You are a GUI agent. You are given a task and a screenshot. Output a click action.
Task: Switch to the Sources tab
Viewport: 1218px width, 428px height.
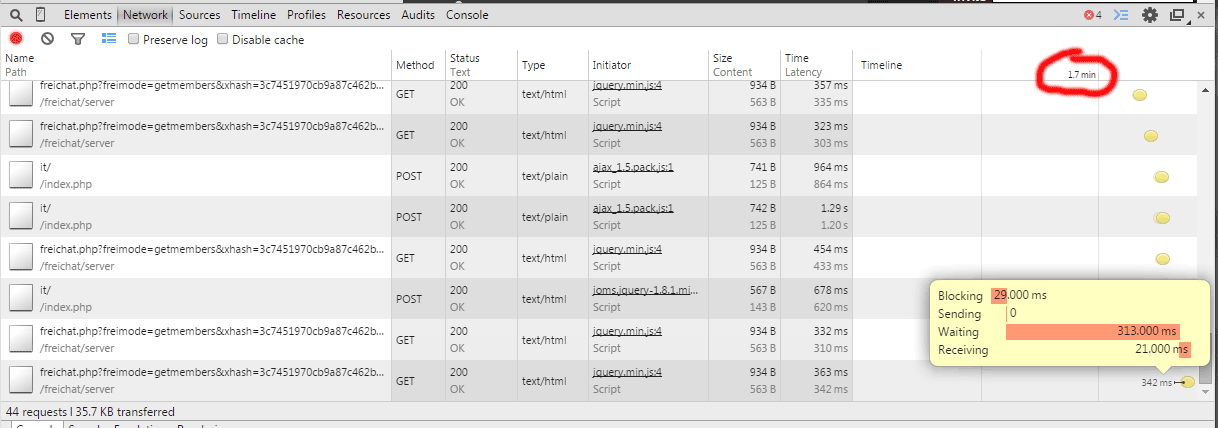(200, 15)
